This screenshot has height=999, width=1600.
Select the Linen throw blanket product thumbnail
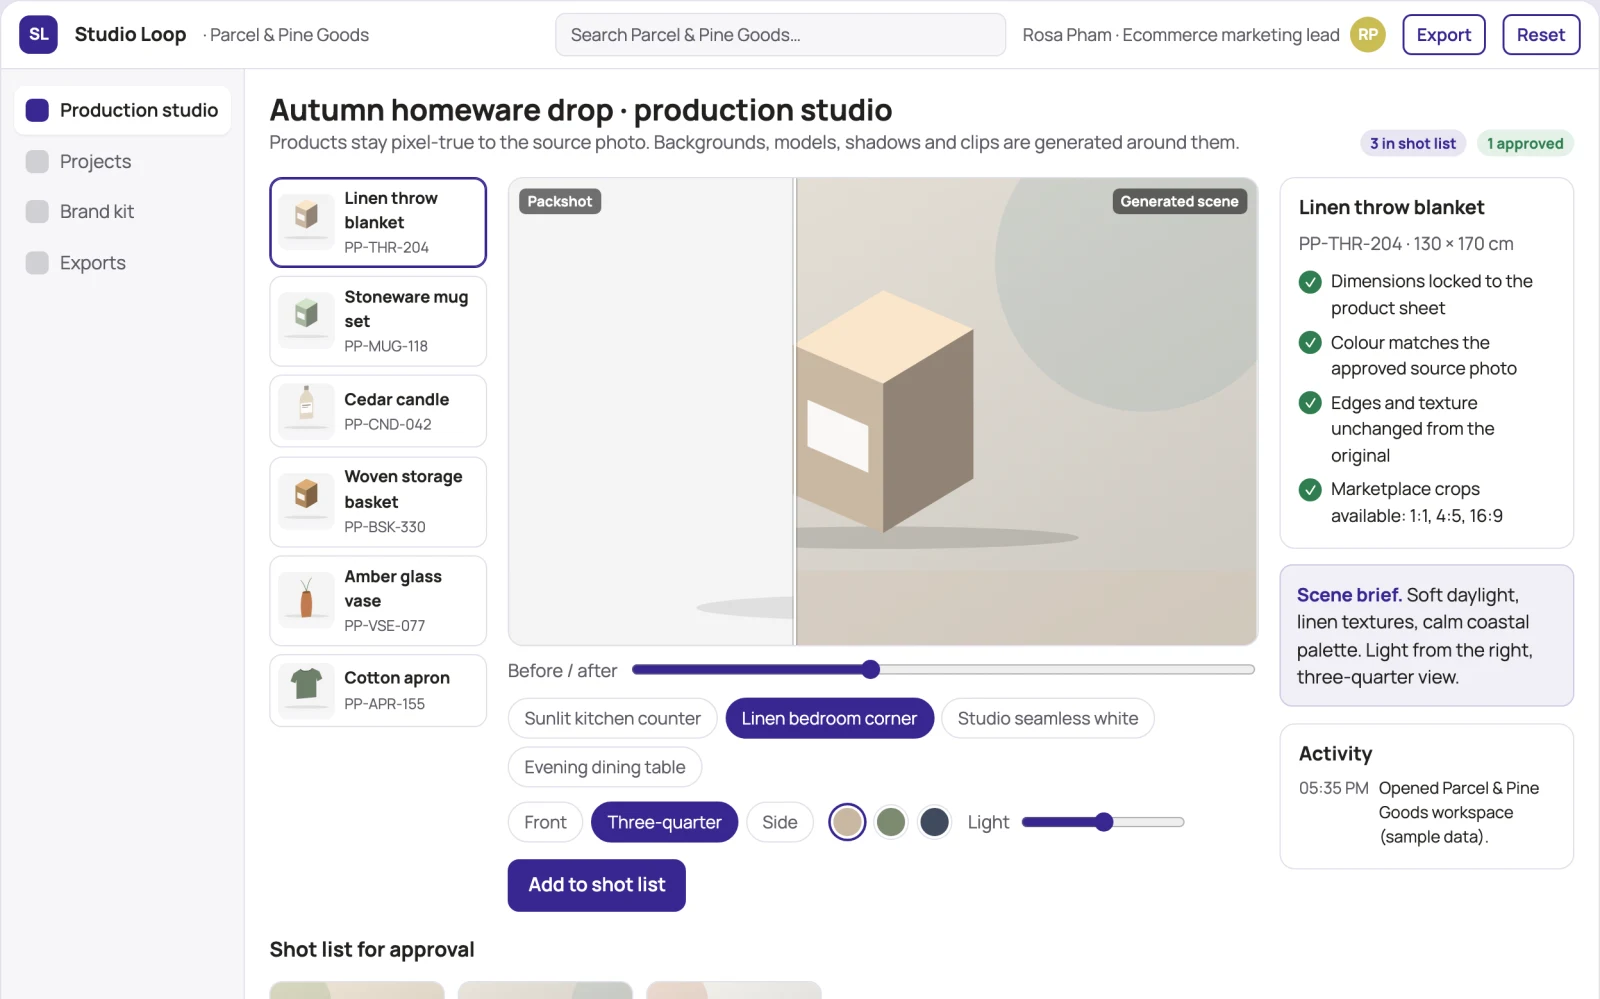click(x=306, y=222)
